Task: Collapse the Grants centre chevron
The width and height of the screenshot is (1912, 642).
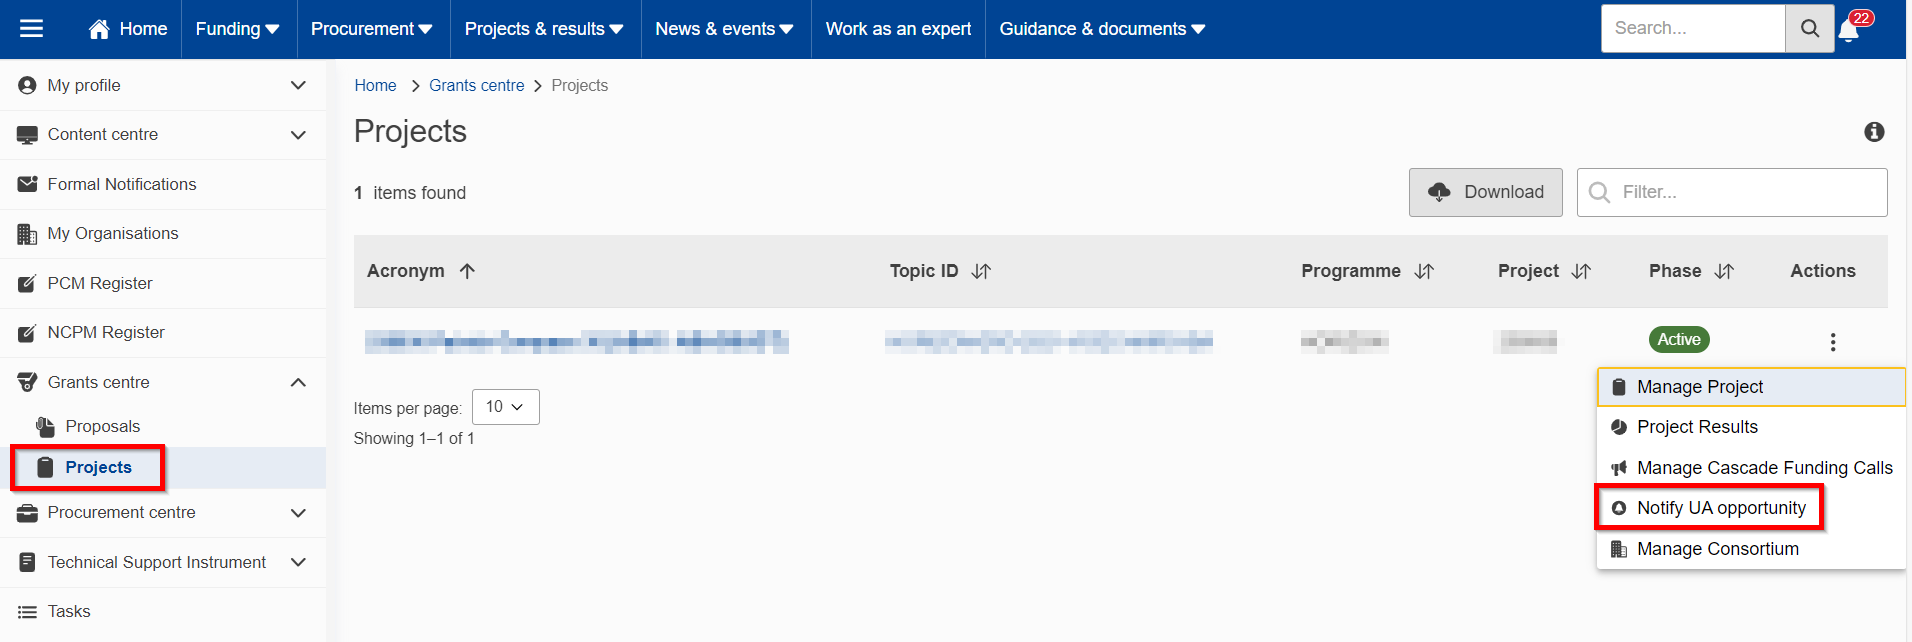Action: (x=298, y=382)
